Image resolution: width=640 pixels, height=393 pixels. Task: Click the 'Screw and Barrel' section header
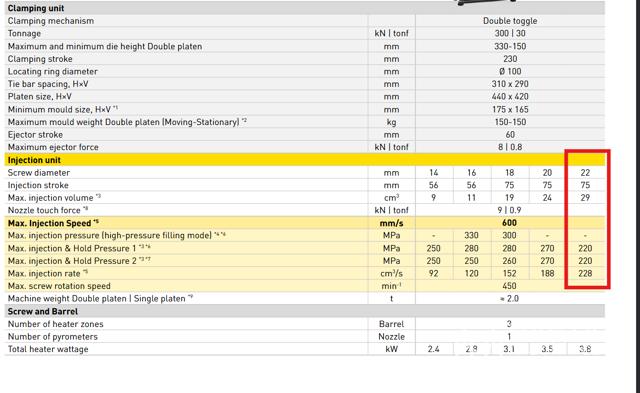[42, 311]
